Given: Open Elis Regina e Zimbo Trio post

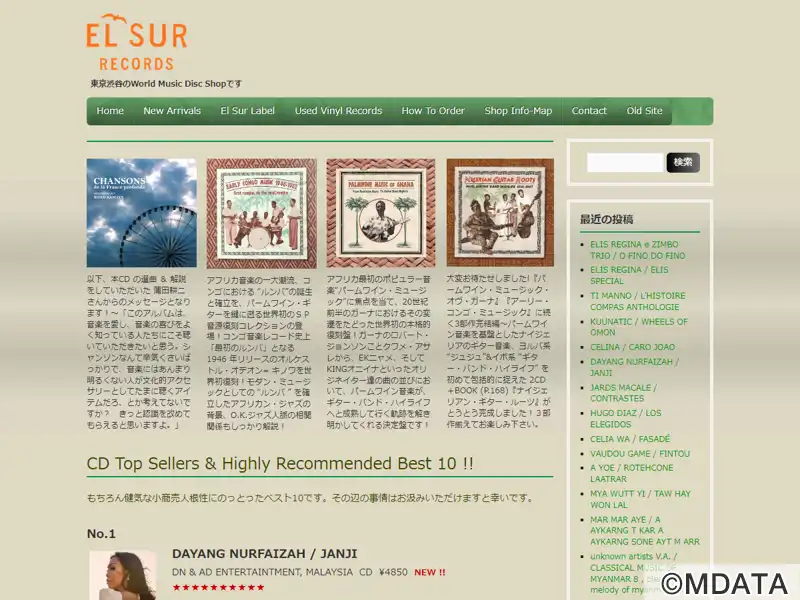Looking at the screenshot, I should (x=638, y=250).
